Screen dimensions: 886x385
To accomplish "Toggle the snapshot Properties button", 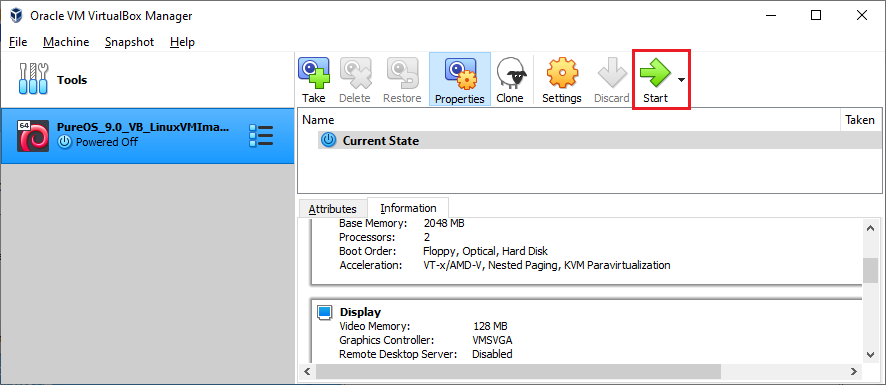I will [460, 80].
